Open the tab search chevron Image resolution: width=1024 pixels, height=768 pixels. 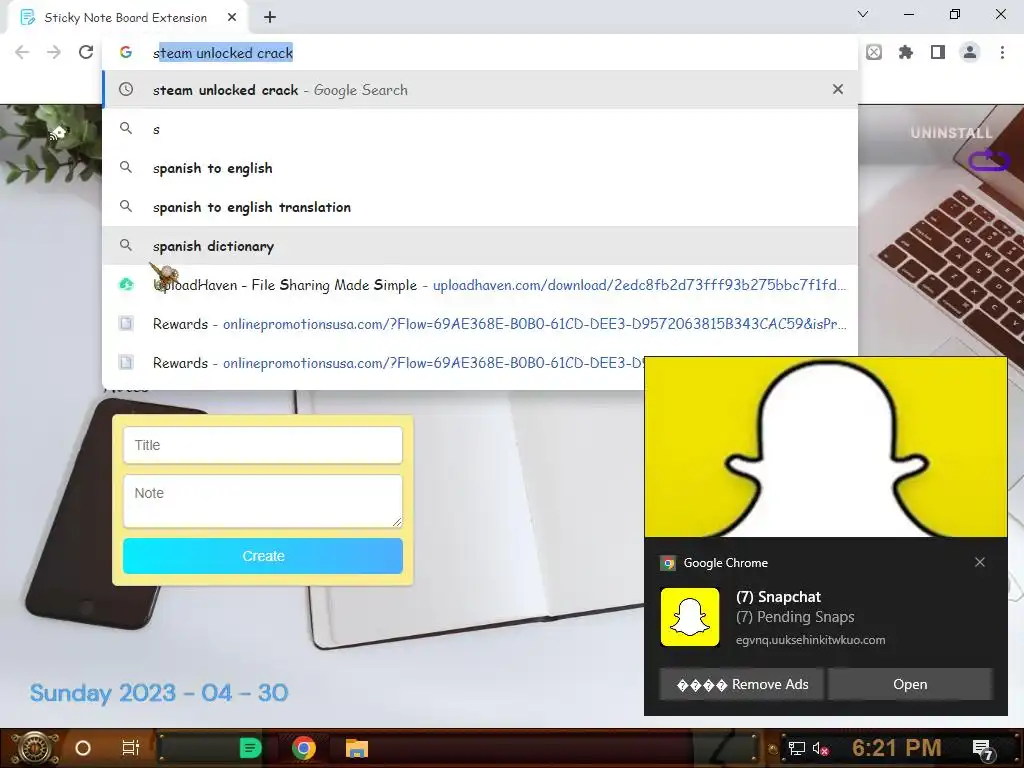[x=863, y=14]
